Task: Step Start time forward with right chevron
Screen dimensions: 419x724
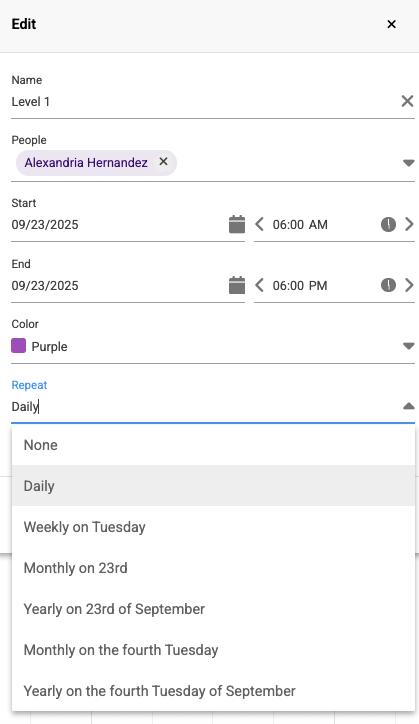Action: coord(409,224)
